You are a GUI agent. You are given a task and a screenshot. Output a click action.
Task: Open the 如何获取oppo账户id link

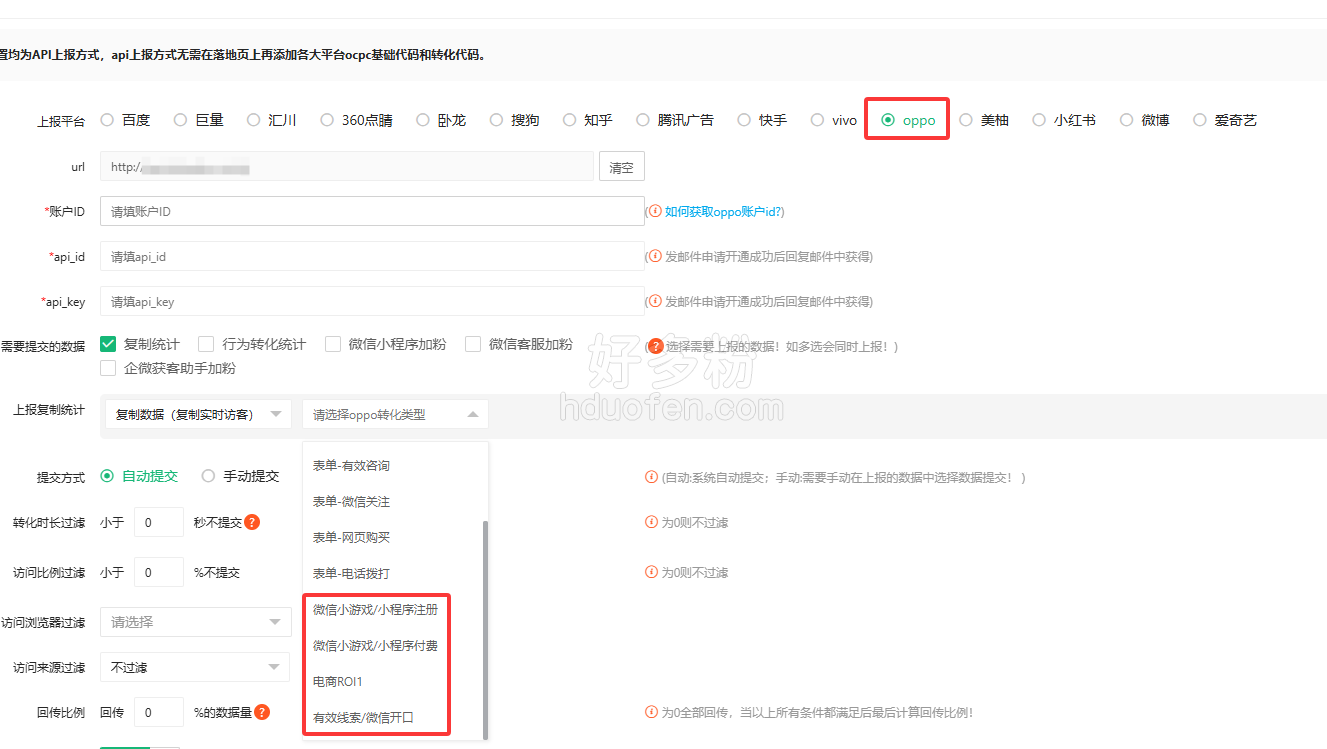723,212
